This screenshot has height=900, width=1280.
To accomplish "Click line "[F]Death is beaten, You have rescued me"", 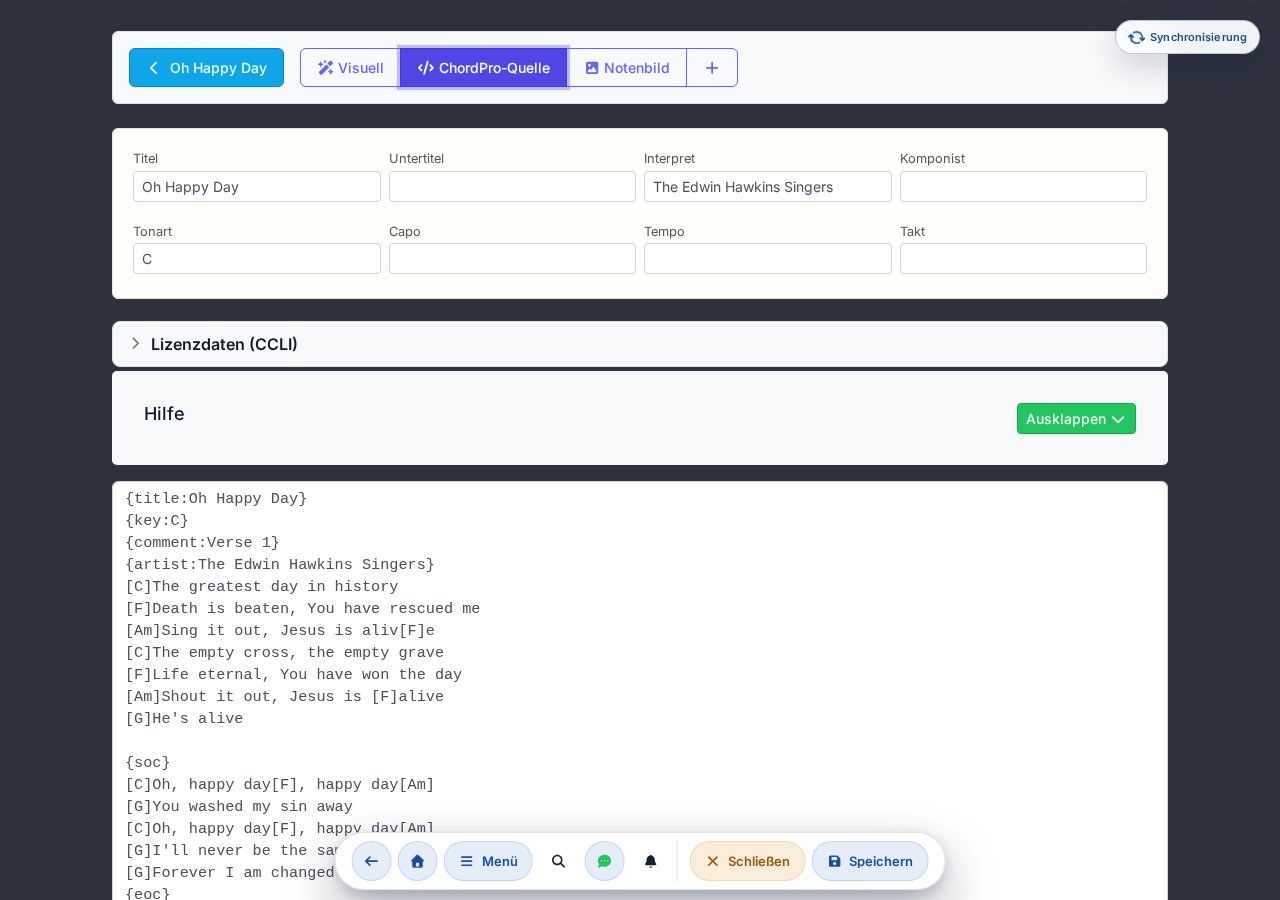I will (x=303, y=609).
